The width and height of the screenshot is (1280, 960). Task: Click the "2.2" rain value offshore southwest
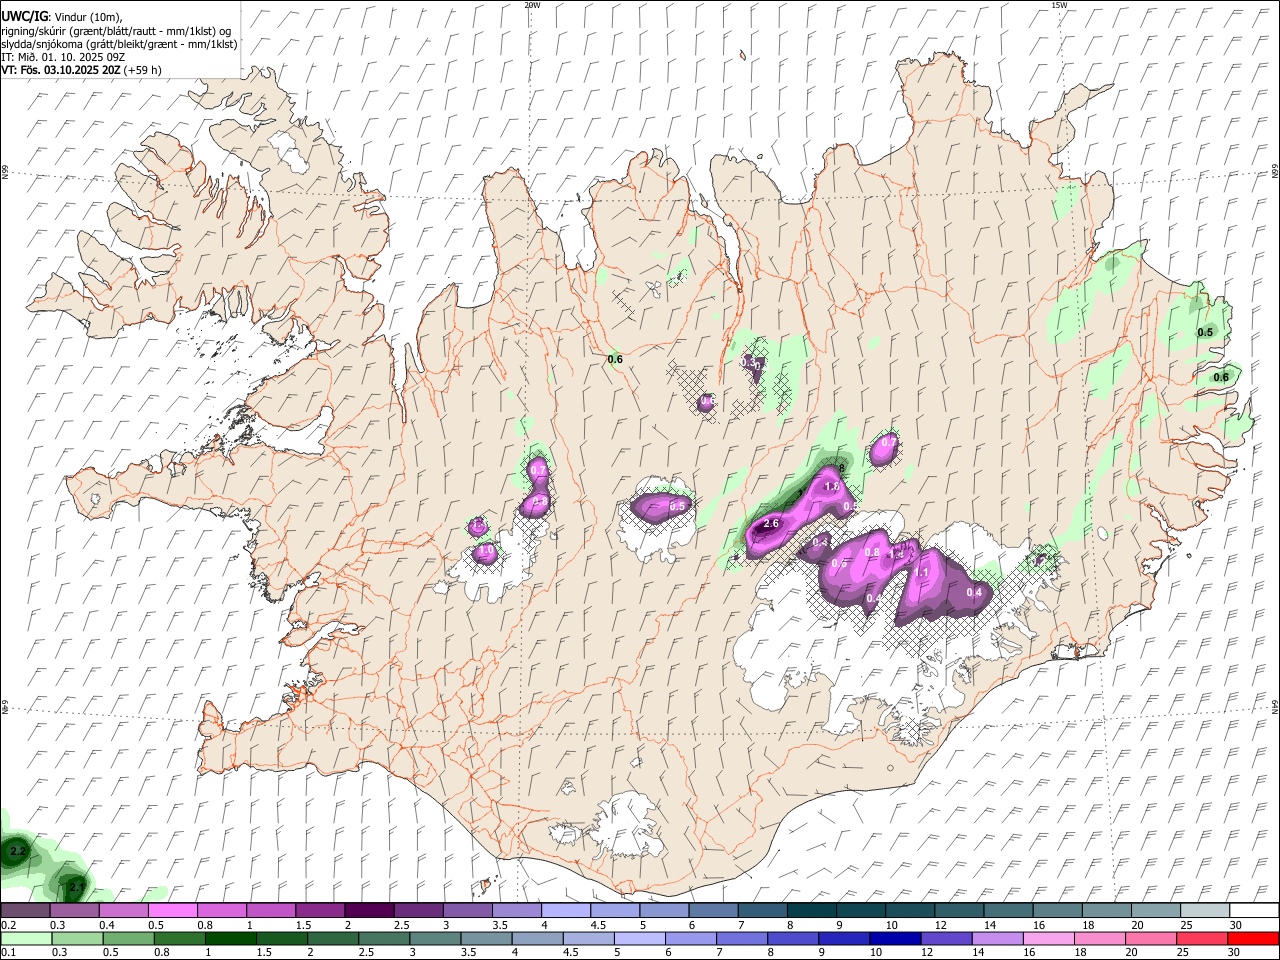tap(17, 852)
